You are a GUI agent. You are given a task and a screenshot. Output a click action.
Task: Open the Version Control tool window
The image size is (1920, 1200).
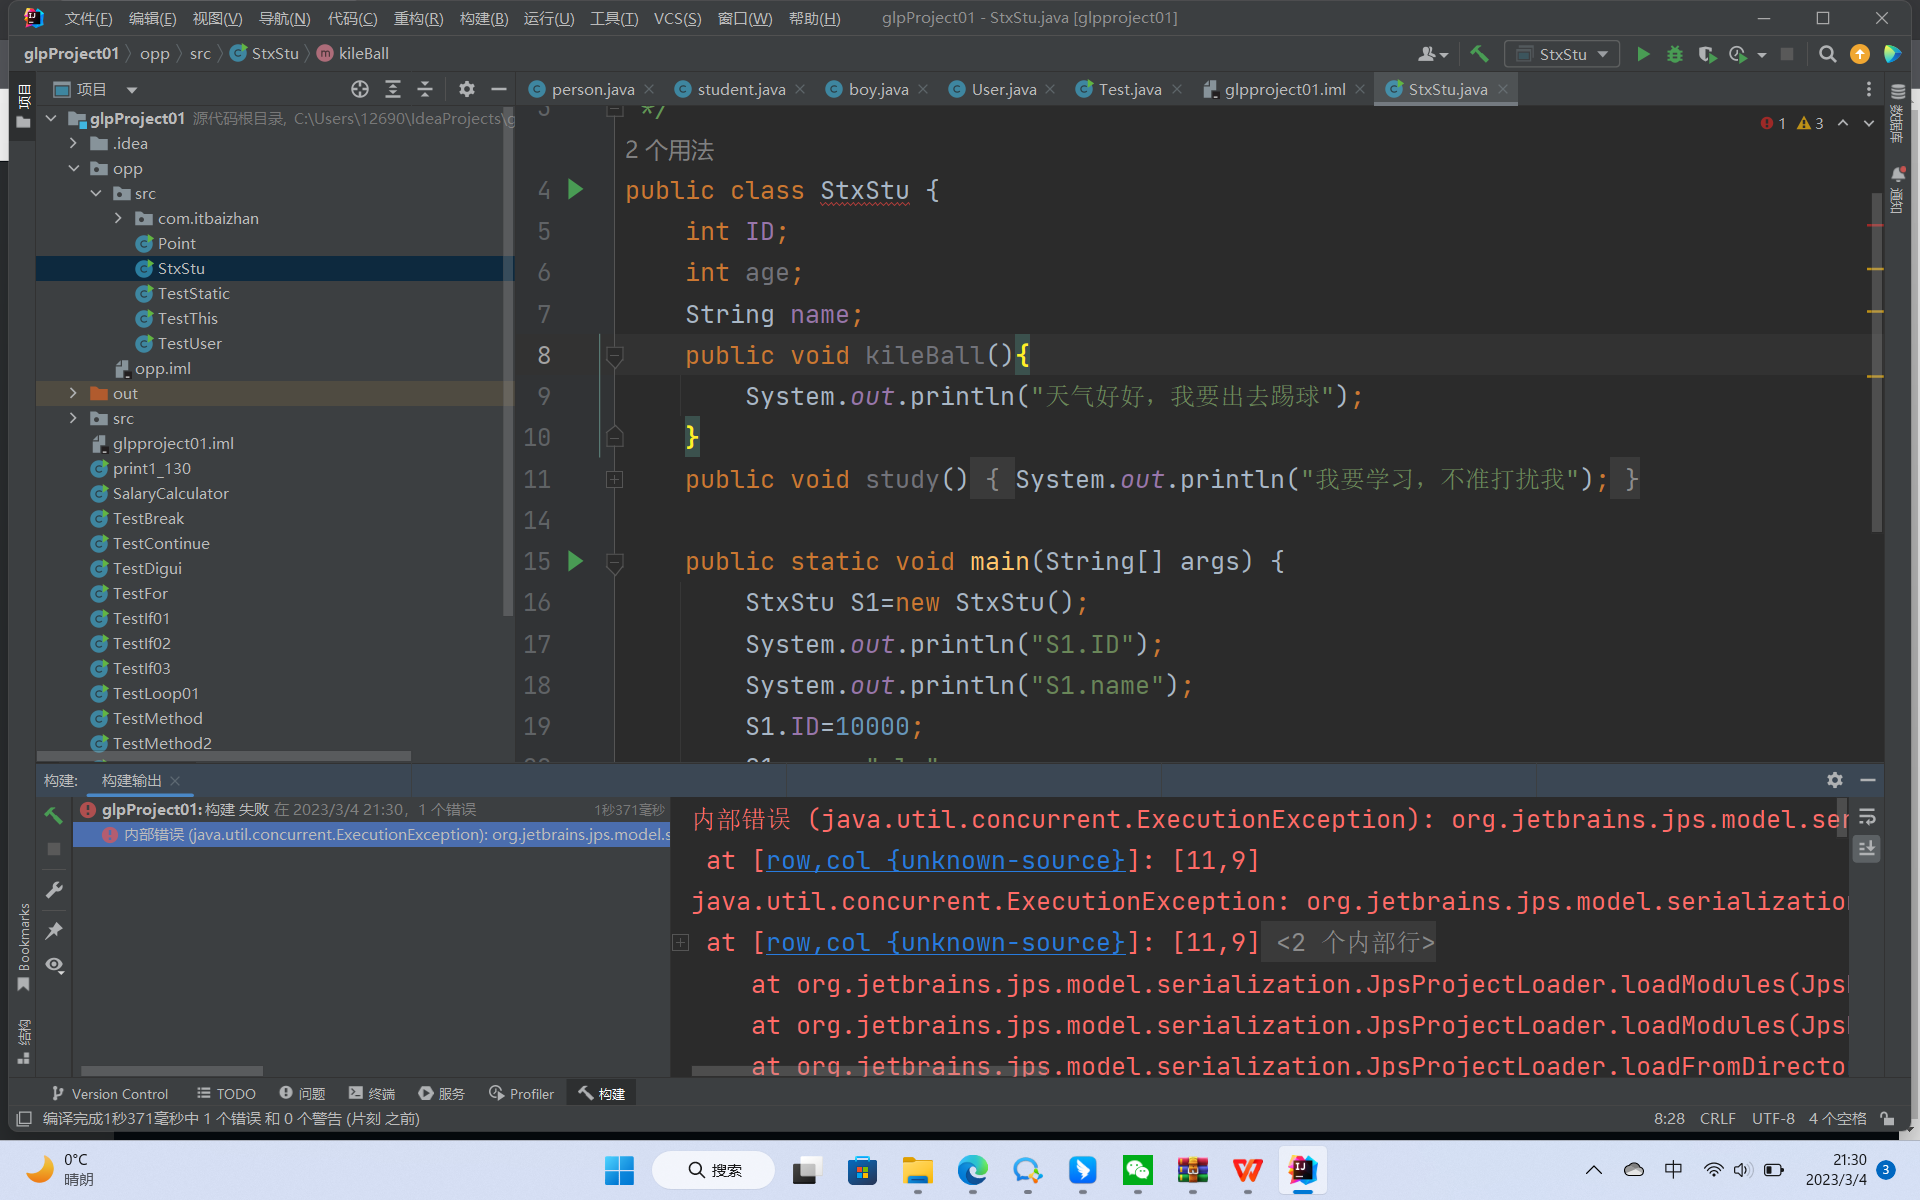pyautogui.click(x=110, y=1094)
